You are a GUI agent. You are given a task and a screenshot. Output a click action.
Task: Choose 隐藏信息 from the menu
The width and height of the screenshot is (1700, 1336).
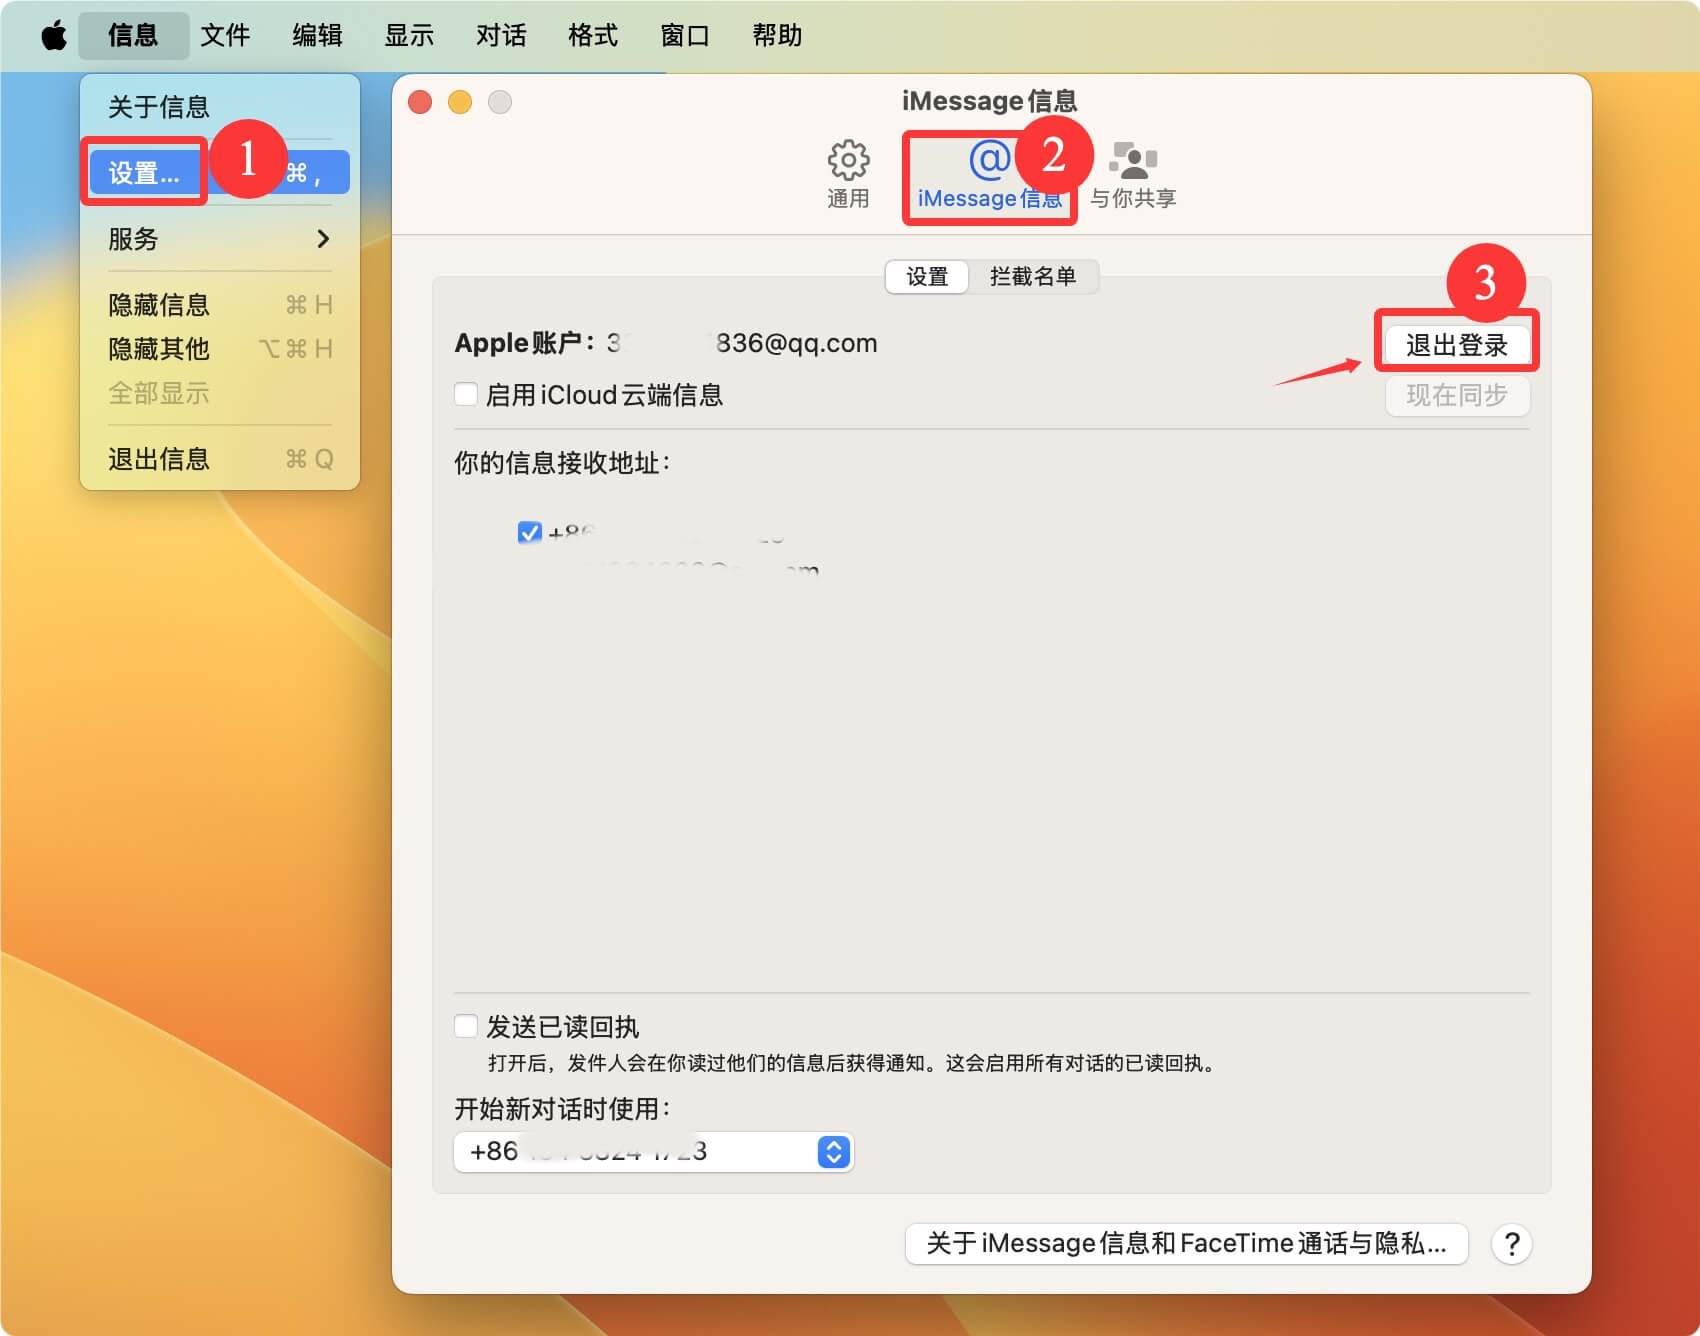(x=157, y=304)
